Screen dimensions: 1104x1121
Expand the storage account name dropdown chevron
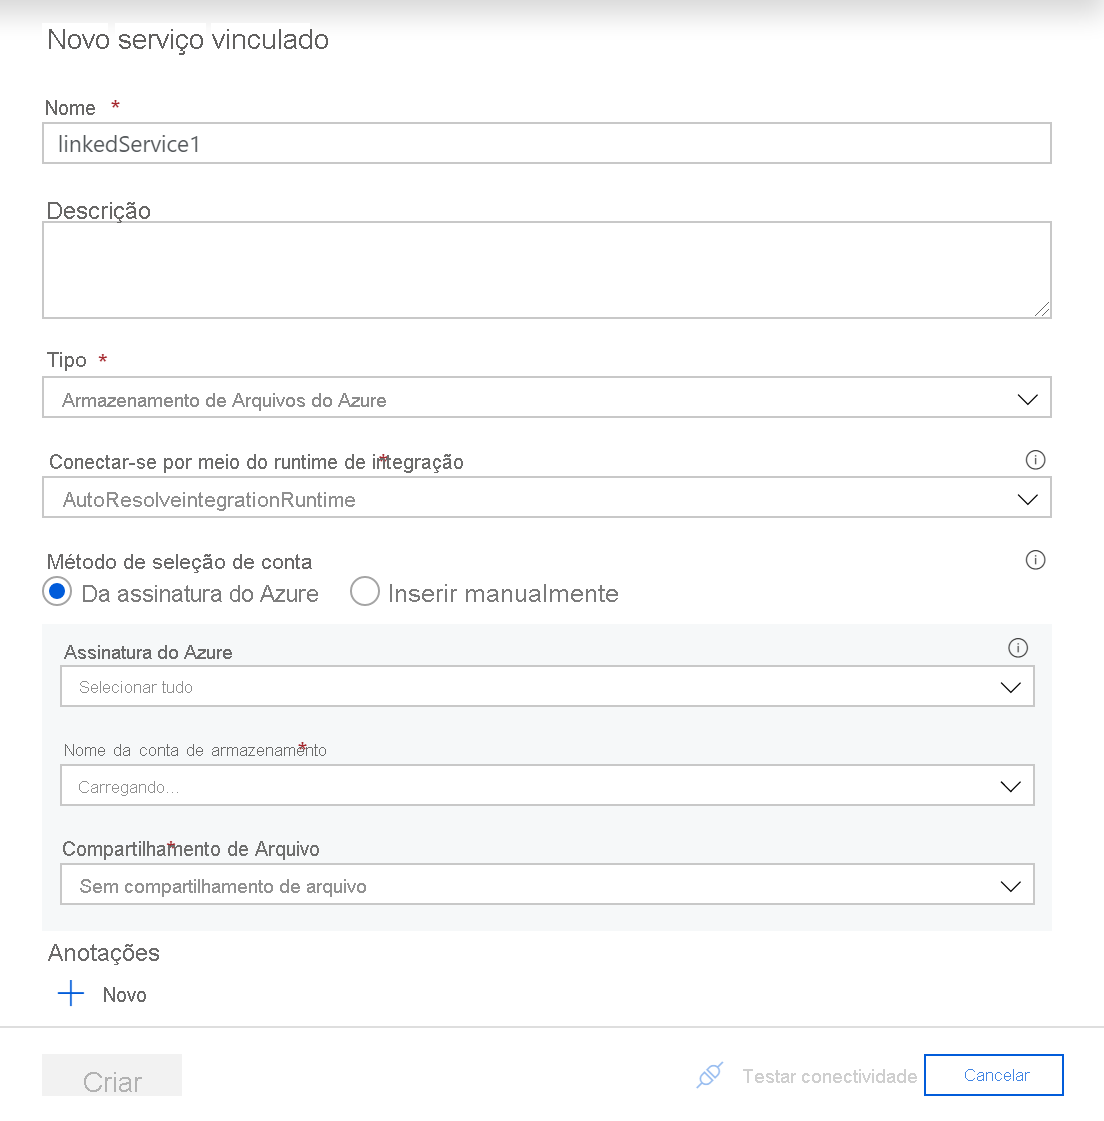1010,785
